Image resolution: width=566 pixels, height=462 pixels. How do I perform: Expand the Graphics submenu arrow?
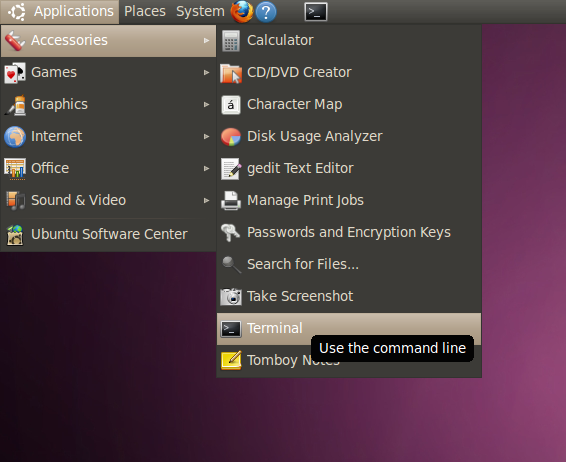(206, 105)
